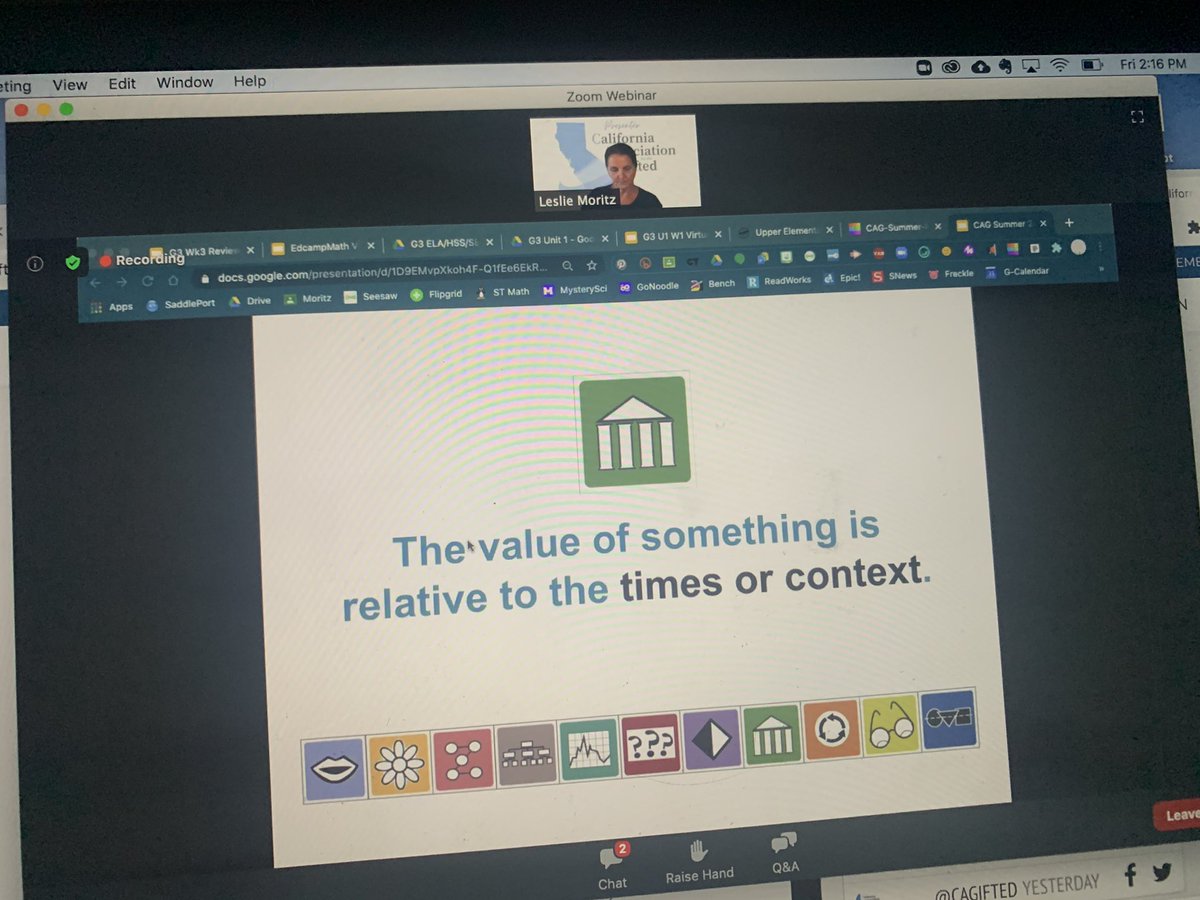1200x900 pixels.
Task: Click the line graph trends icon
Action: (589, 749)
